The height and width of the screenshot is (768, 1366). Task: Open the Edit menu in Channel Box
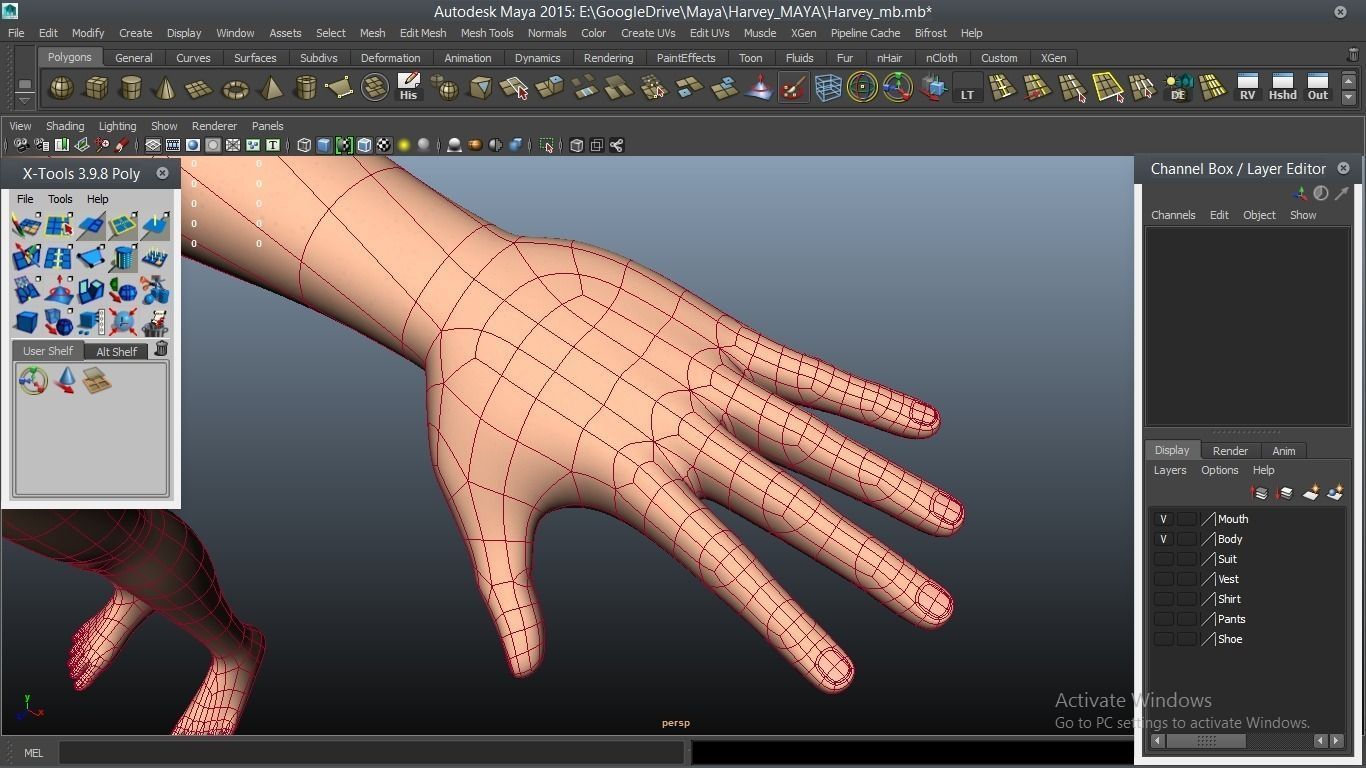1219,215
